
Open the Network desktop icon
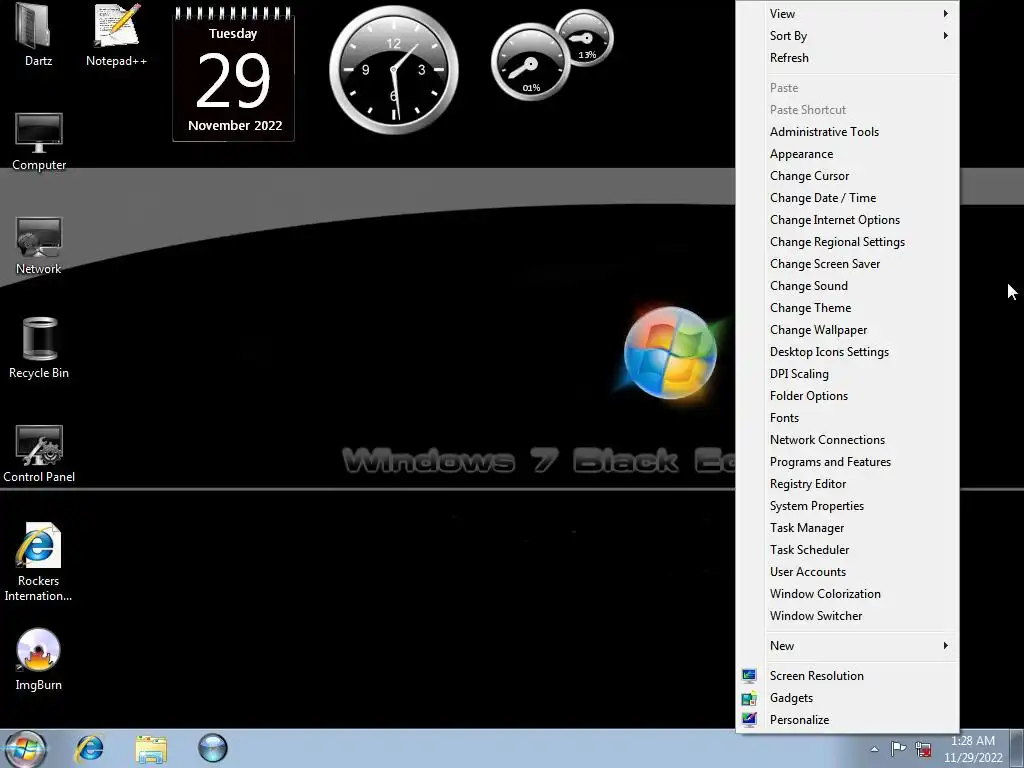(39, 236)
